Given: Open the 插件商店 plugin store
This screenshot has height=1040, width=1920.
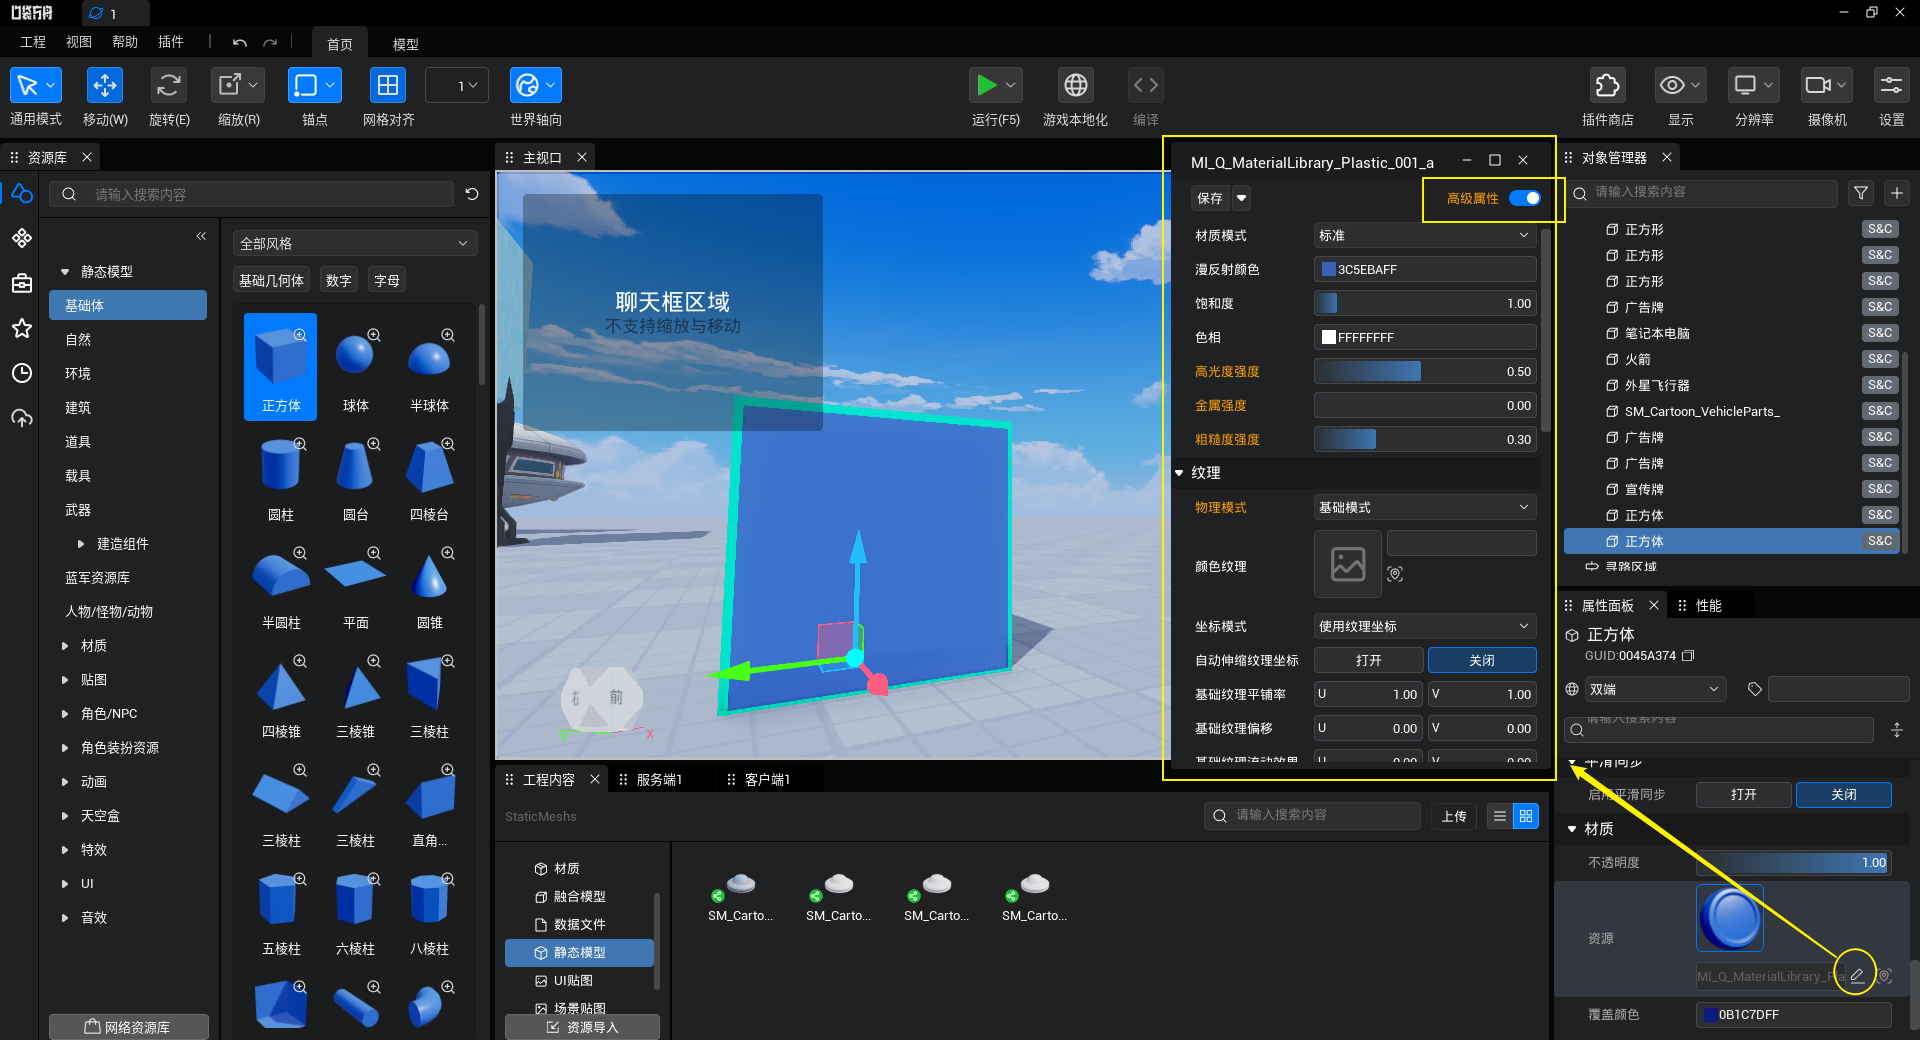Looking at the screenshot, I should click(x=1607, y=85).
